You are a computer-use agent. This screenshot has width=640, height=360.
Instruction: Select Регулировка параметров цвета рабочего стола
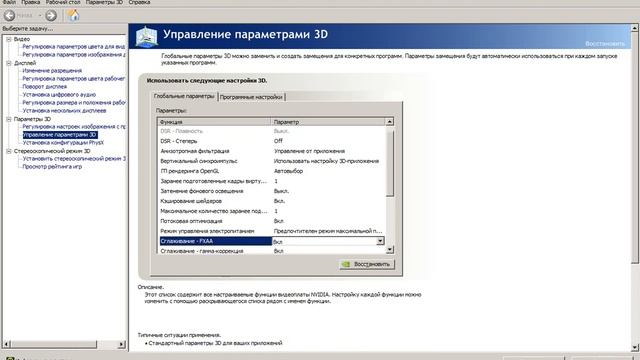click(73, 79)
